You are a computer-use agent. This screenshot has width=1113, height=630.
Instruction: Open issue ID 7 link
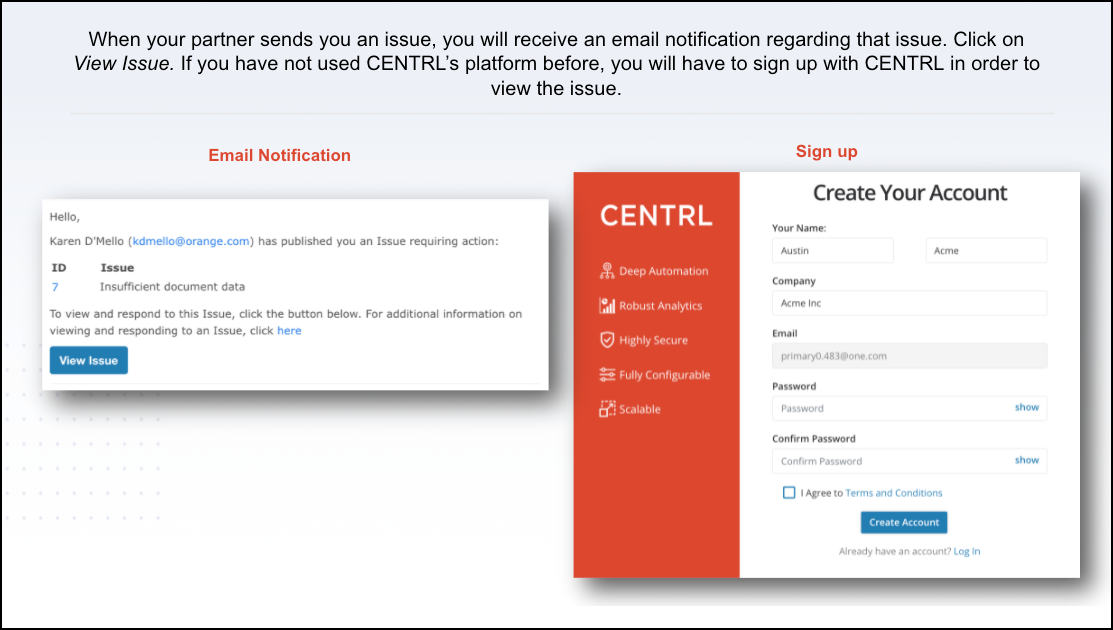(55, 287)
